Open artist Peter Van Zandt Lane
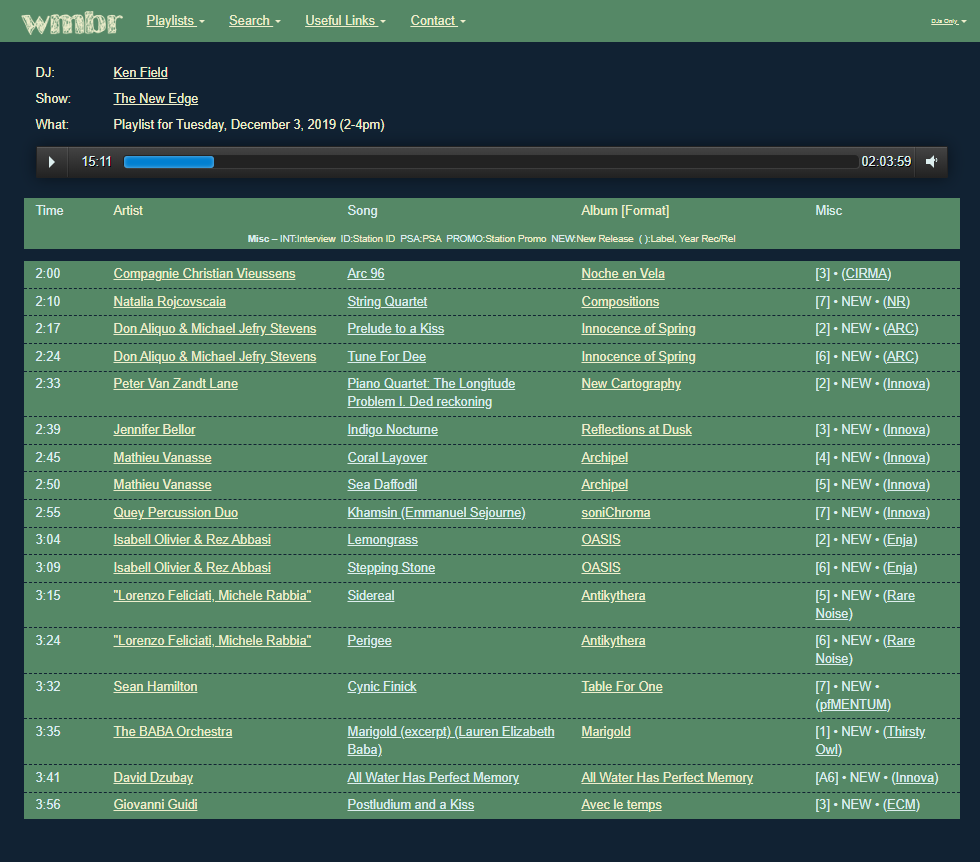Viewport: 980px width, 862px height. (176, 384)
